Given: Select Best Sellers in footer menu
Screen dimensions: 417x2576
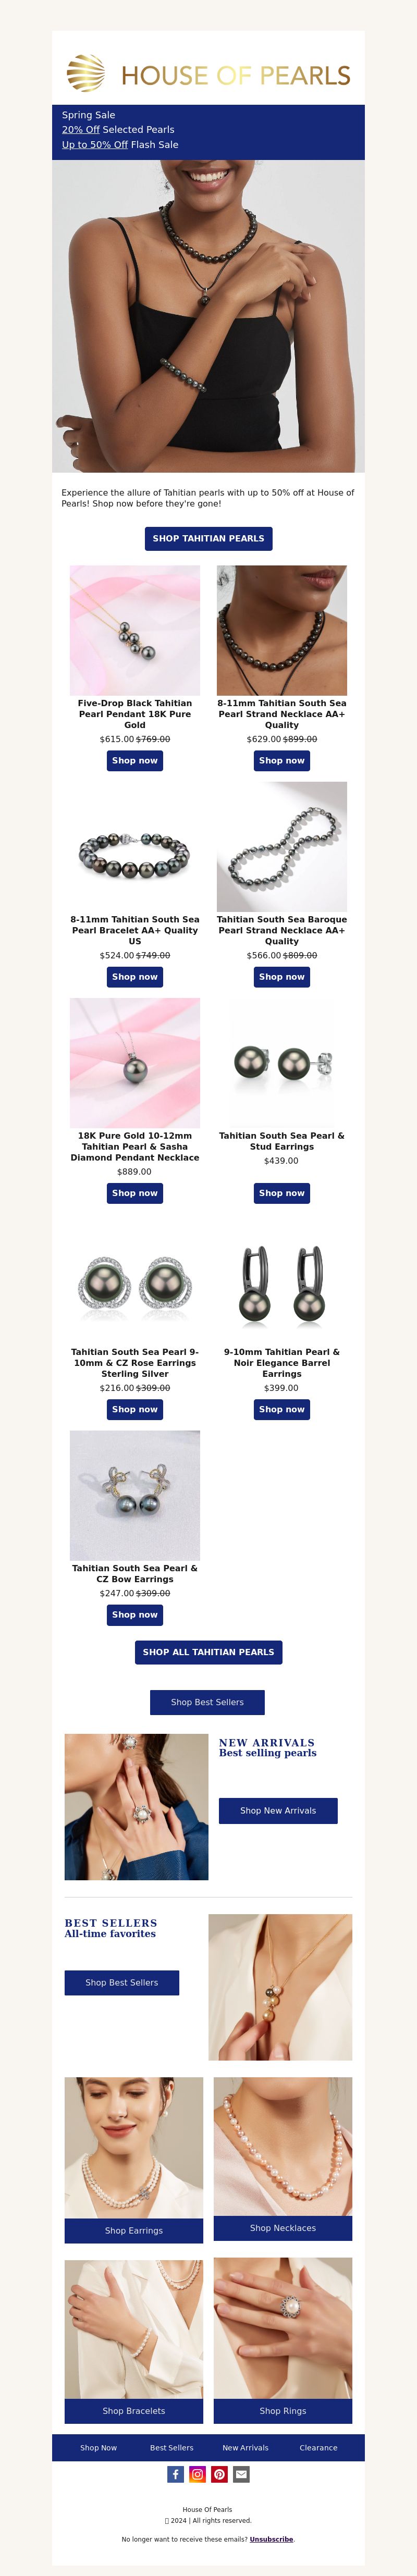Looking at the screenshot, I should (x=172, y=2448).
